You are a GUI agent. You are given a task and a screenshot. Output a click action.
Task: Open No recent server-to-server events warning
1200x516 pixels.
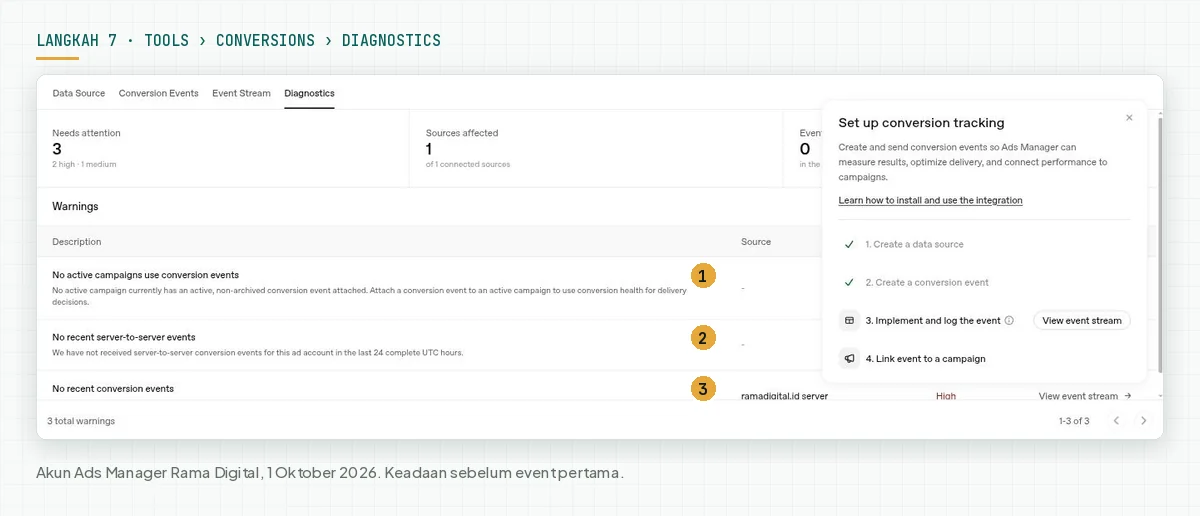pos(124,338)
